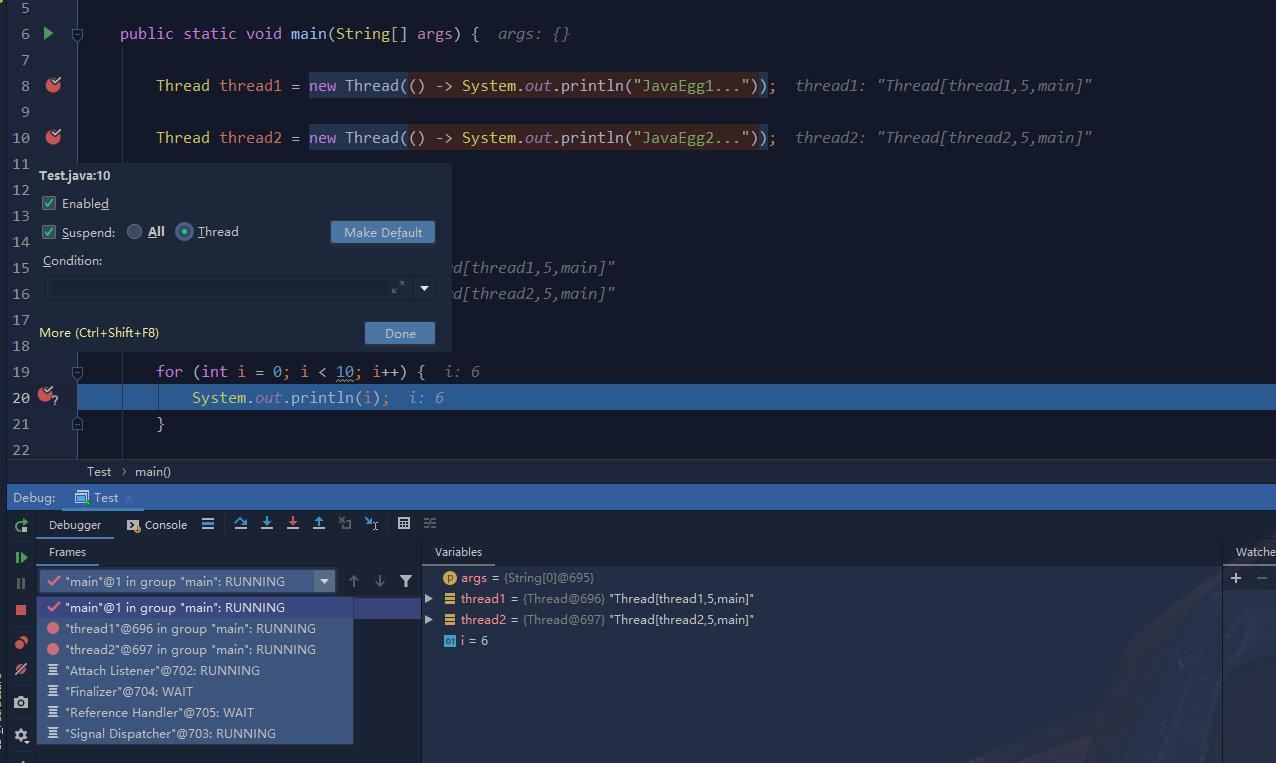Screen dimensions: 1276x763
Task: Click the red Force Step Into icon
Action: pyautogui.click(x=293, y=523)
